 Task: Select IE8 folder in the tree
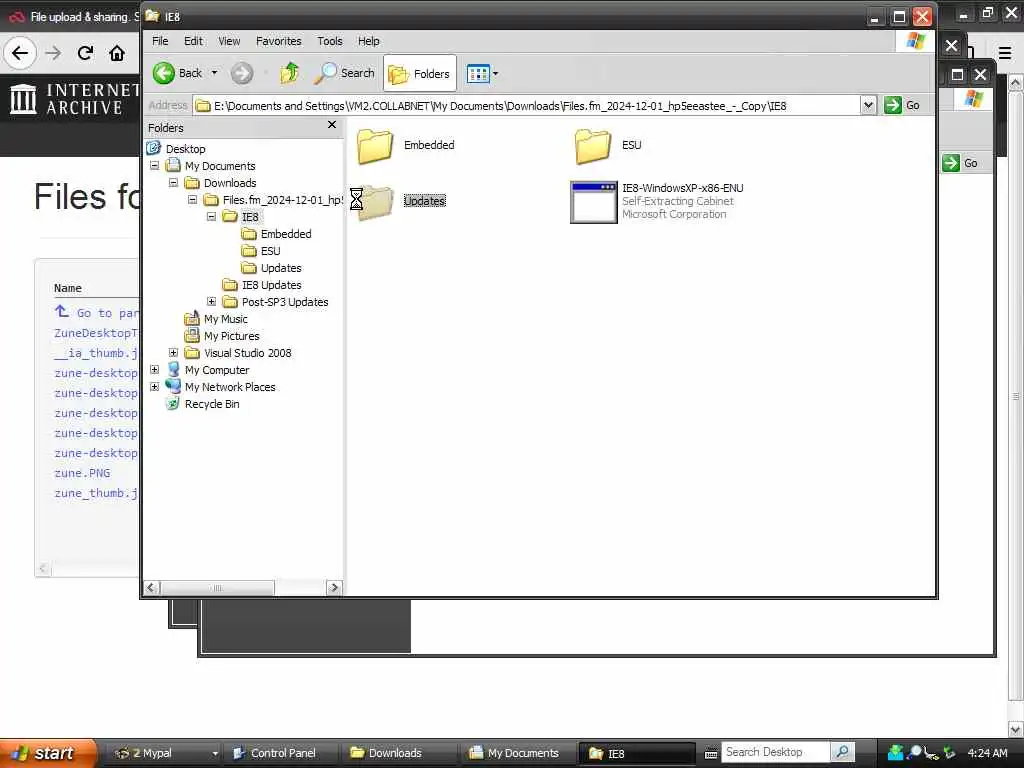point(250,217)
